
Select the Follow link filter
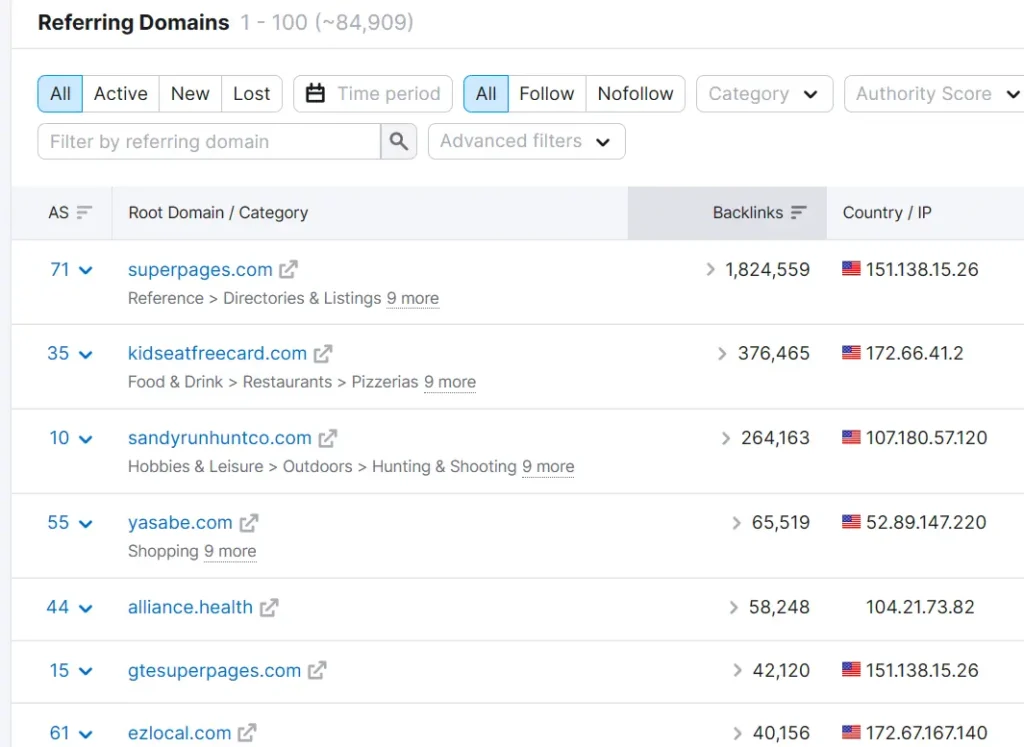coord(547,93)
